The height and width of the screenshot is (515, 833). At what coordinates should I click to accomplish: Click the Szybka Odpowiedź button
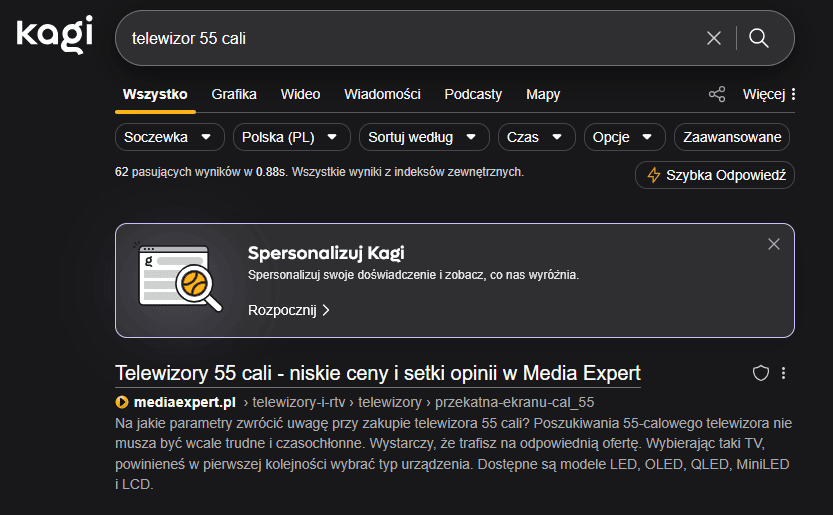[715, 175]
